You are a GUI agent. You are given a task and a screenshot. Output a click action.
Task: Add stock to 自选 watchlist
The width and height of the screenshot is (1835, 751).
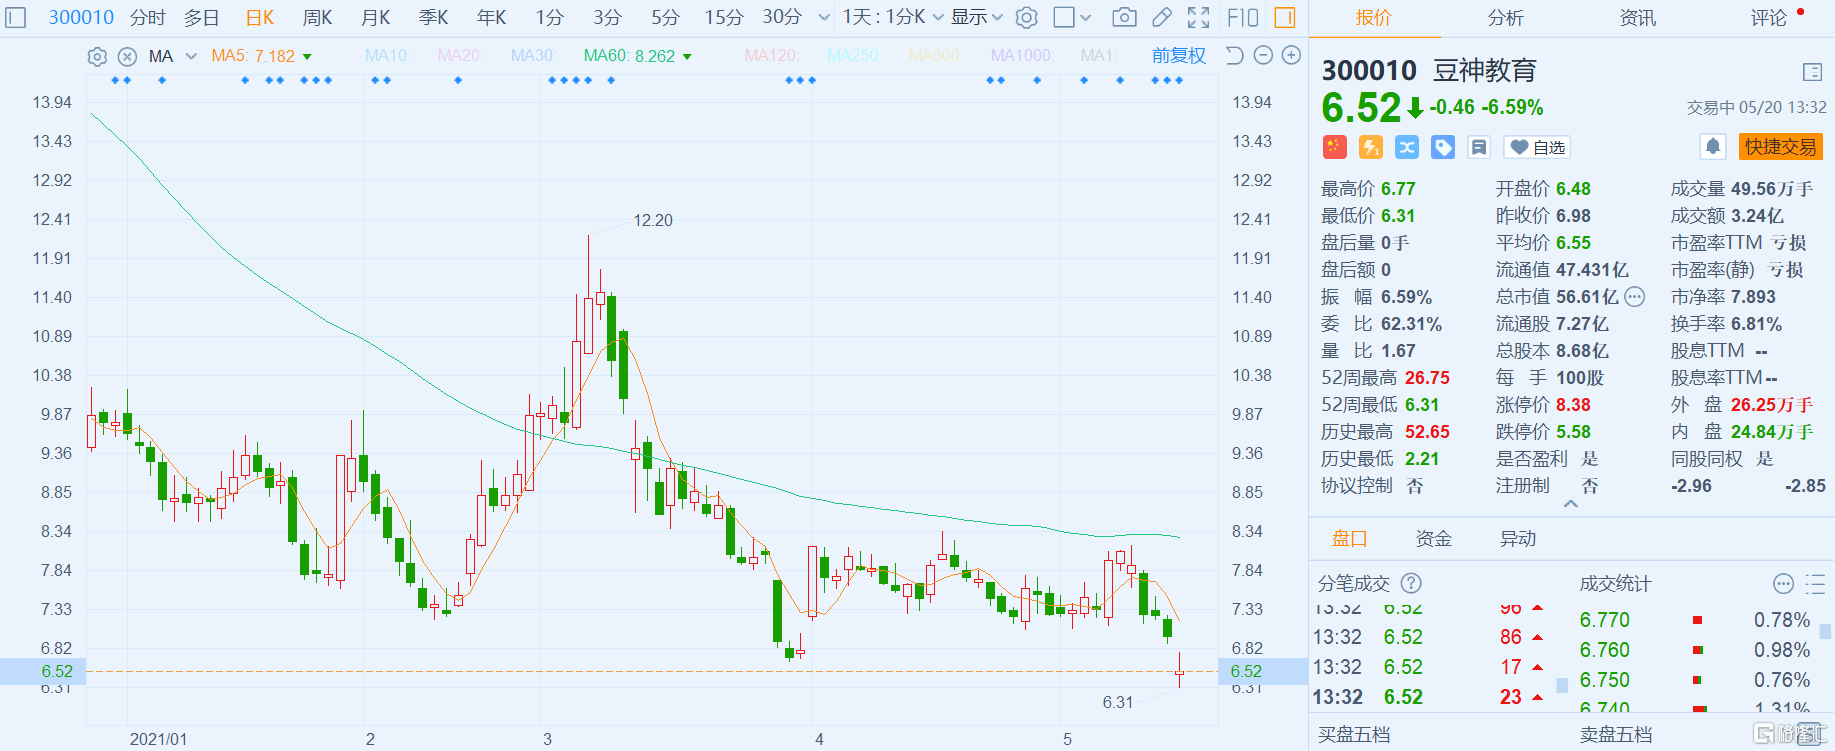[1537, 147]
